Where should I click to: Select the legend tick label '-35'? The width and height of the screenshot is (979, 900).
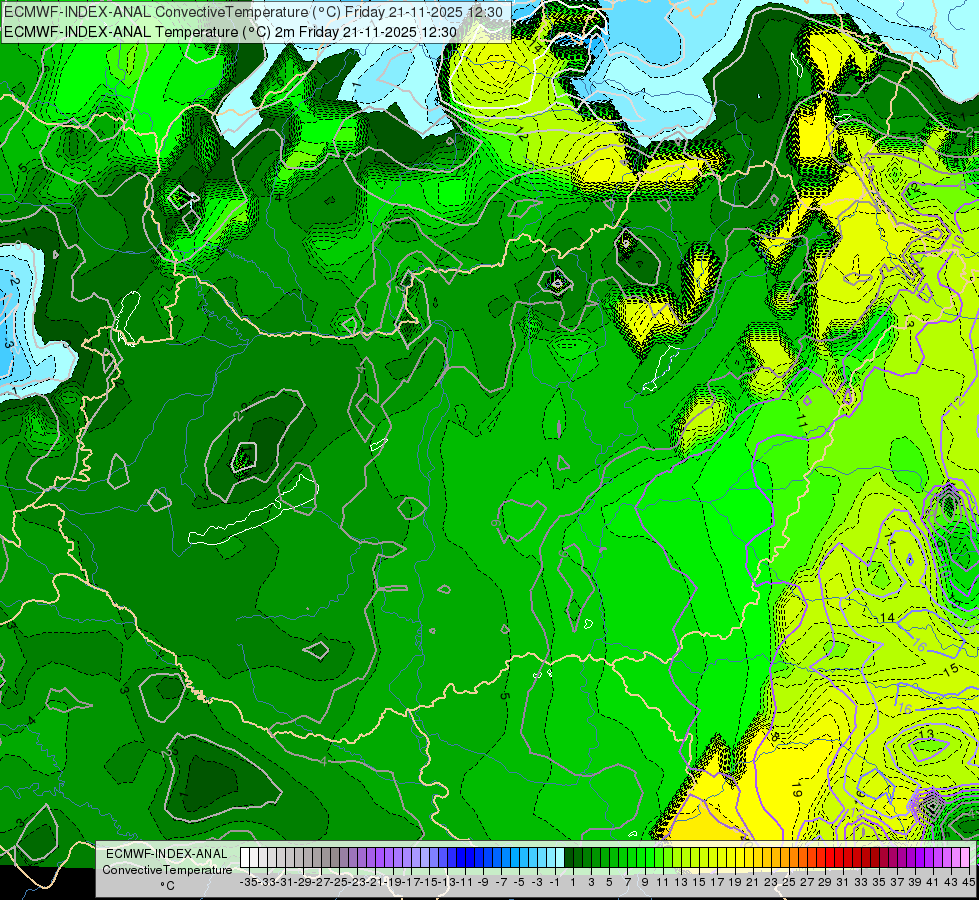pyautogui.click(x=248, y=882)
